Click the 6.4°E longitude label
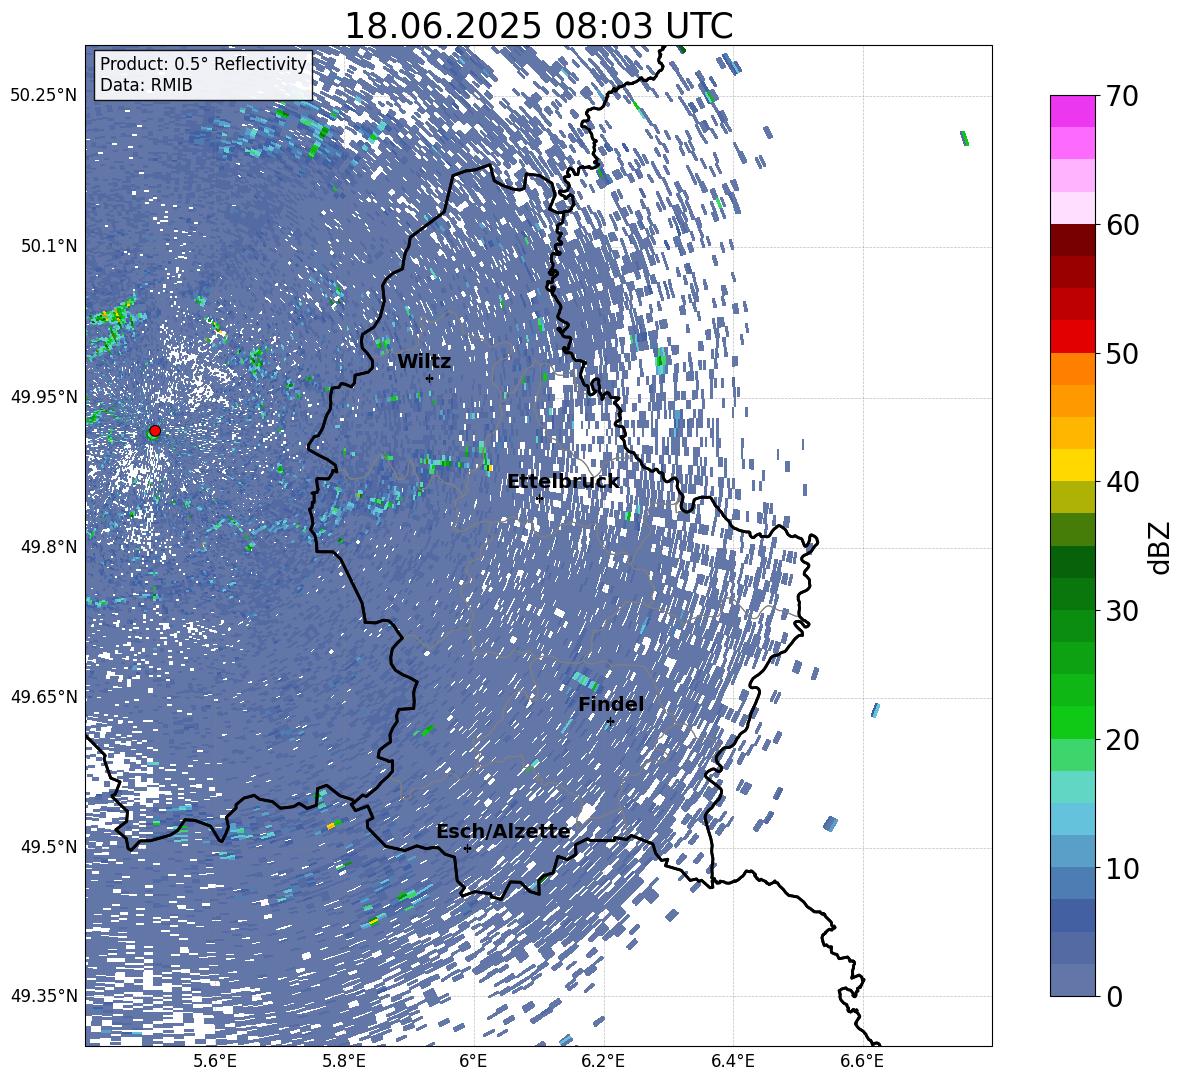The height and width of the screenshot is (1081, 1184). point(733,1061)
